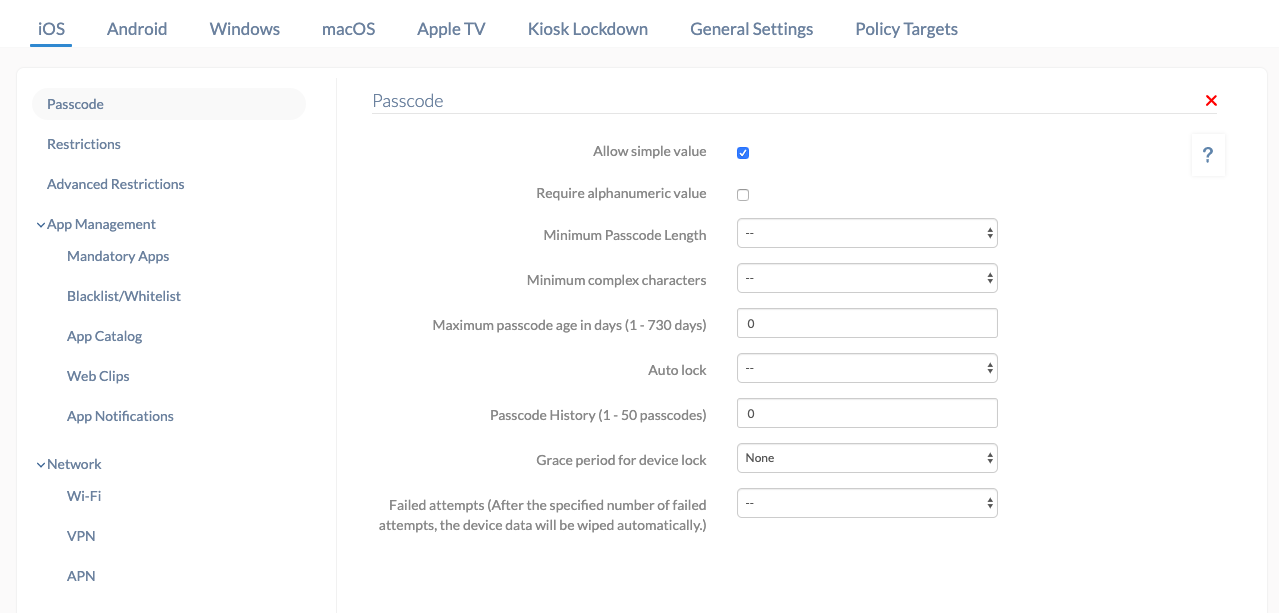The image size is (1279, 613).
Task: Click Passcode History input field
Action: tap(867, 413)
